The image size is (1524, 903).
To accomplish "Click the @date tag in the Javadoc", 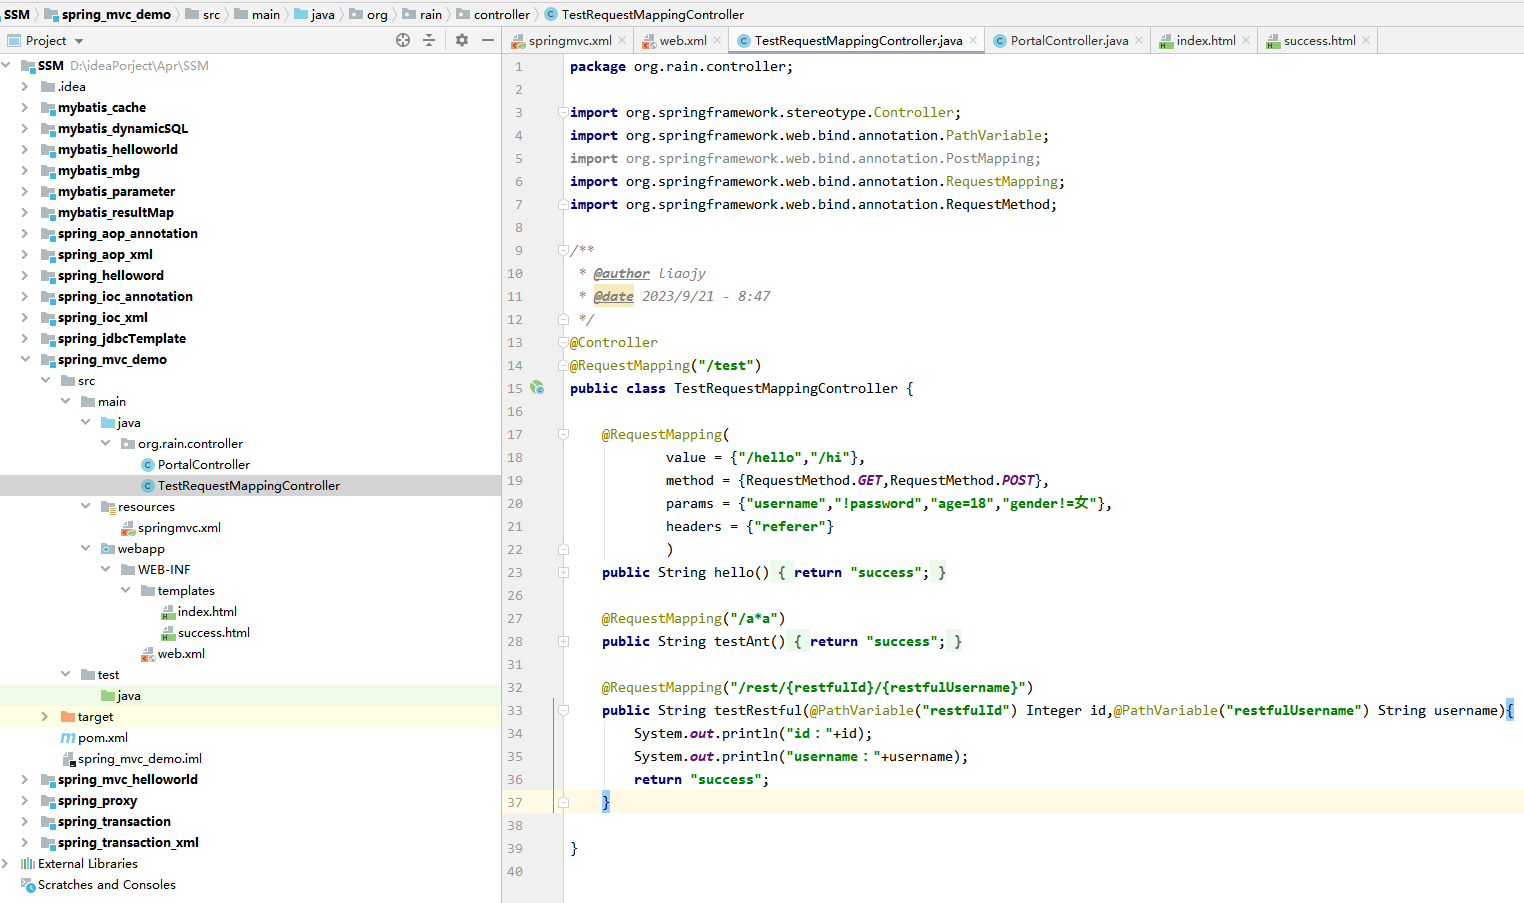I will click(613, 296).
